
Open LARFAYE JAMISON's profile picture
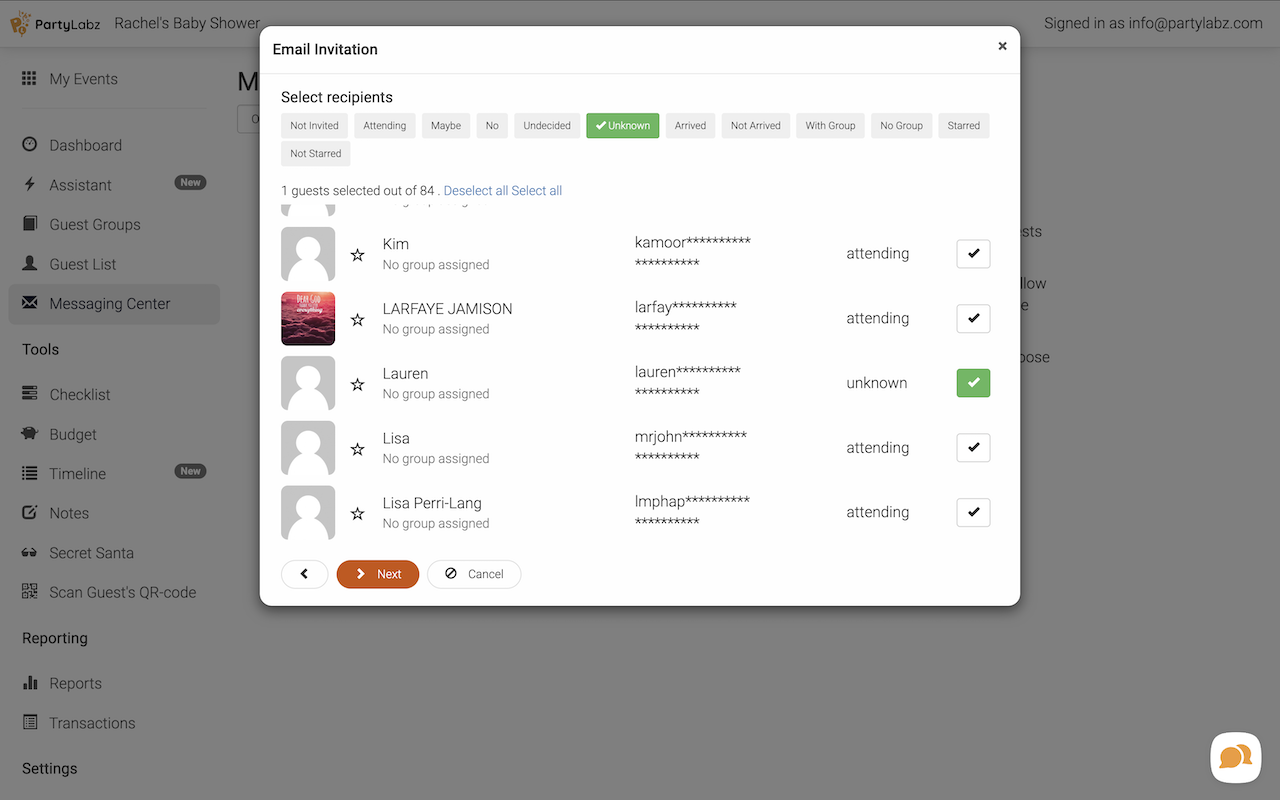point(308,319)
